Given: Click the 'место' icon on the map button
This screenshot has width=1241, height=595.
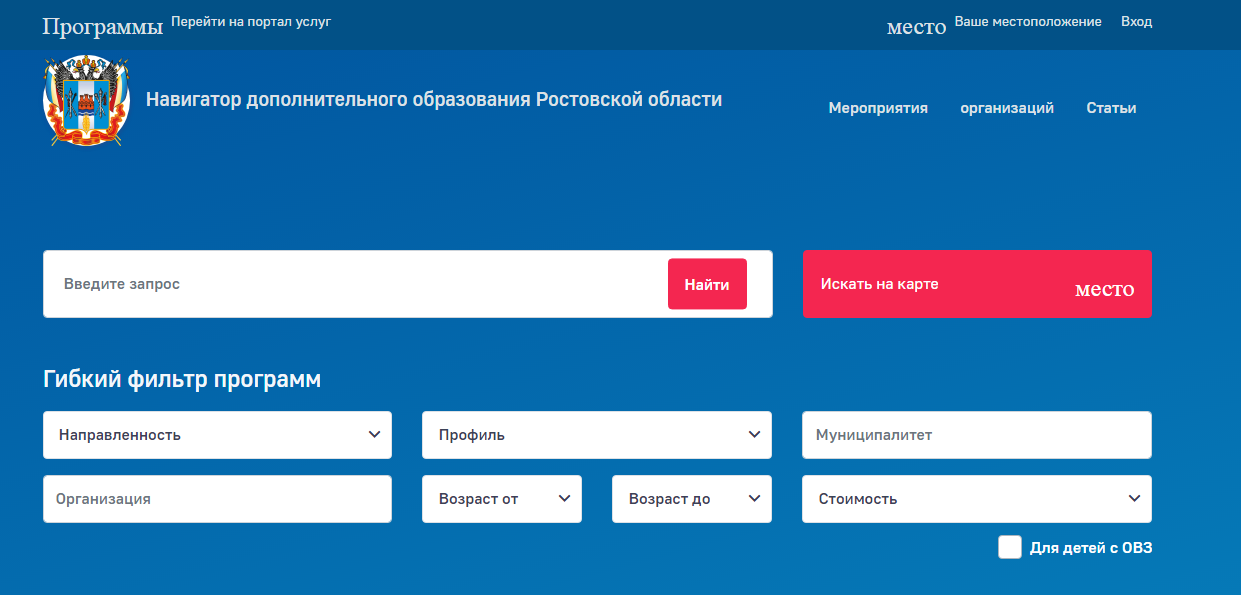Looking at the screenshot, I should tap(1104, 289).
